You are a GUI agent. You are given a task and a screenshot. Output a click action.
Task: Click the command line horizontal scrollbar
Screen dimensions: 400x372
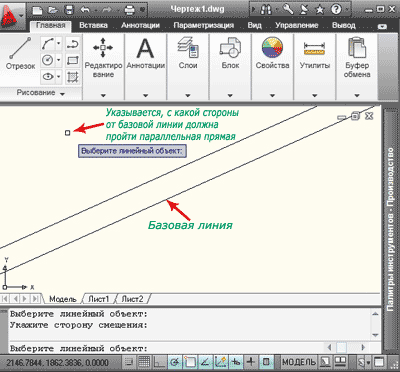coord(347,348)
